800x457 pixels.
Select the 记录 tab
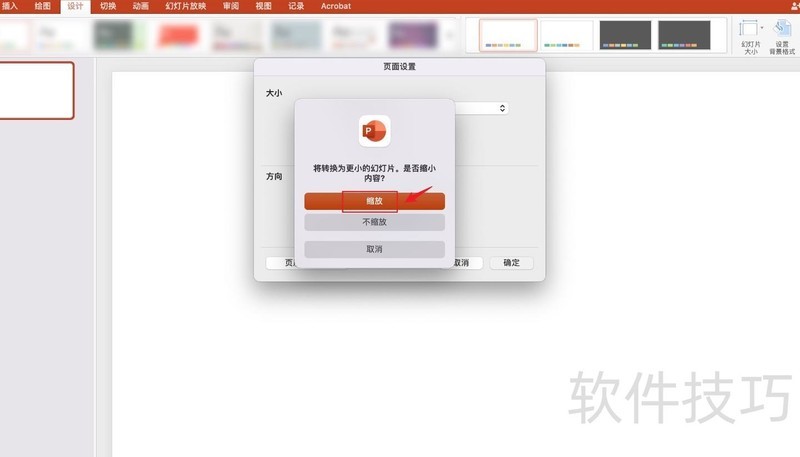(296, 6)
